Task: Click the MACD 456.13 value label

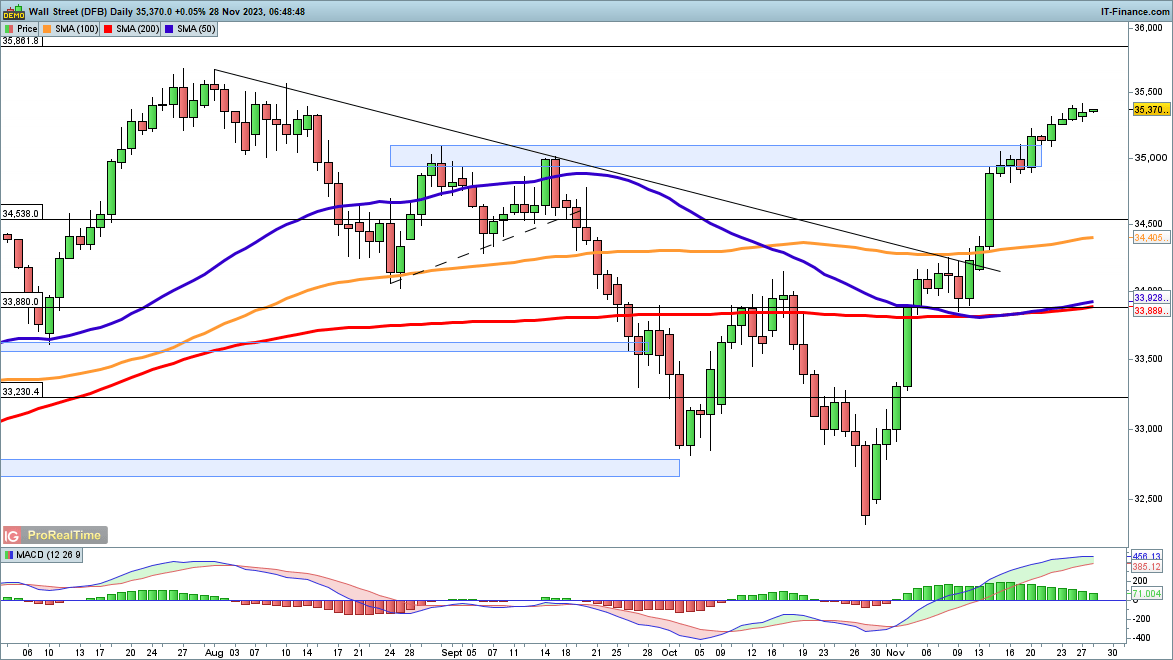Action: pos(1147,556)
